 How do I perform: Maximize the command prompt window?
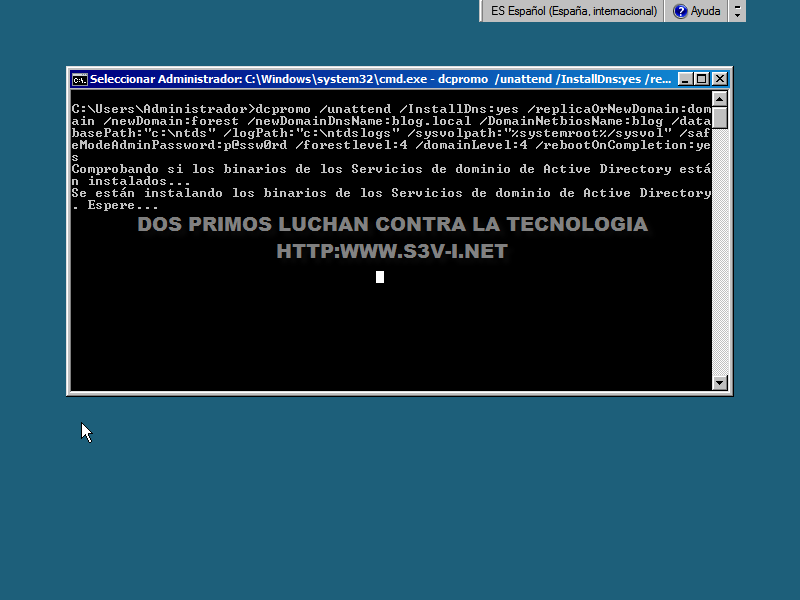[x=701, y=79]
